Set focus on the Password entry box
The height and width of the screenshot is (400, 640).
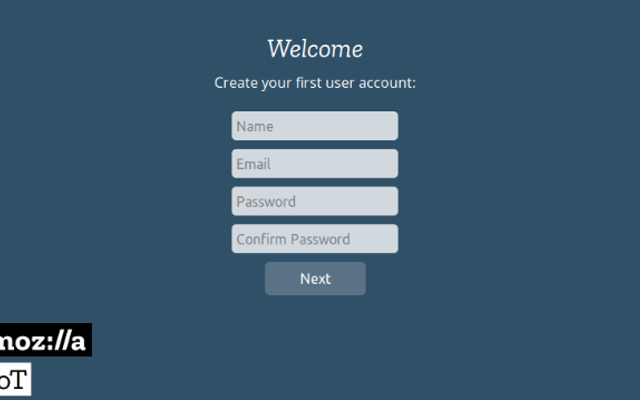(315, 201)
